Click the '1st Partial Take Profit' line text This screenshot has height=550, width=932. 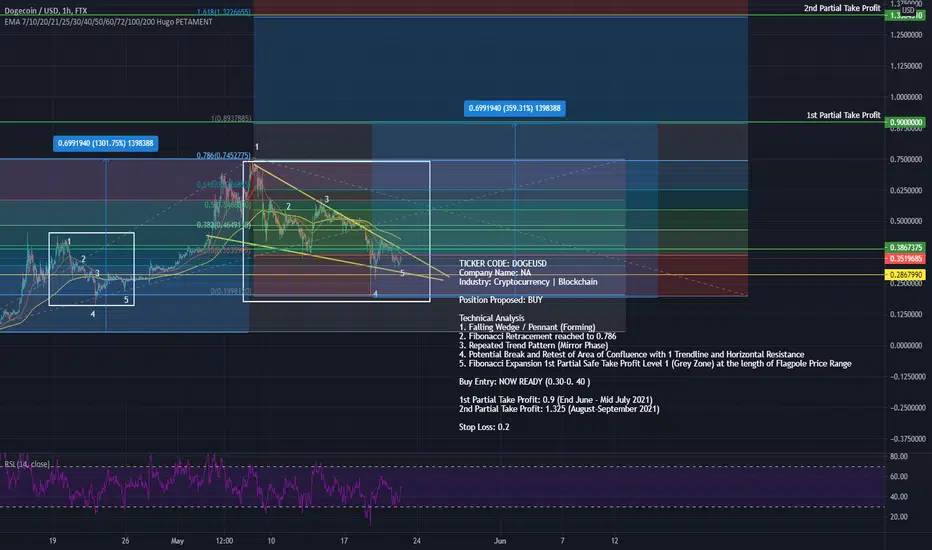(x=843, y=115)
